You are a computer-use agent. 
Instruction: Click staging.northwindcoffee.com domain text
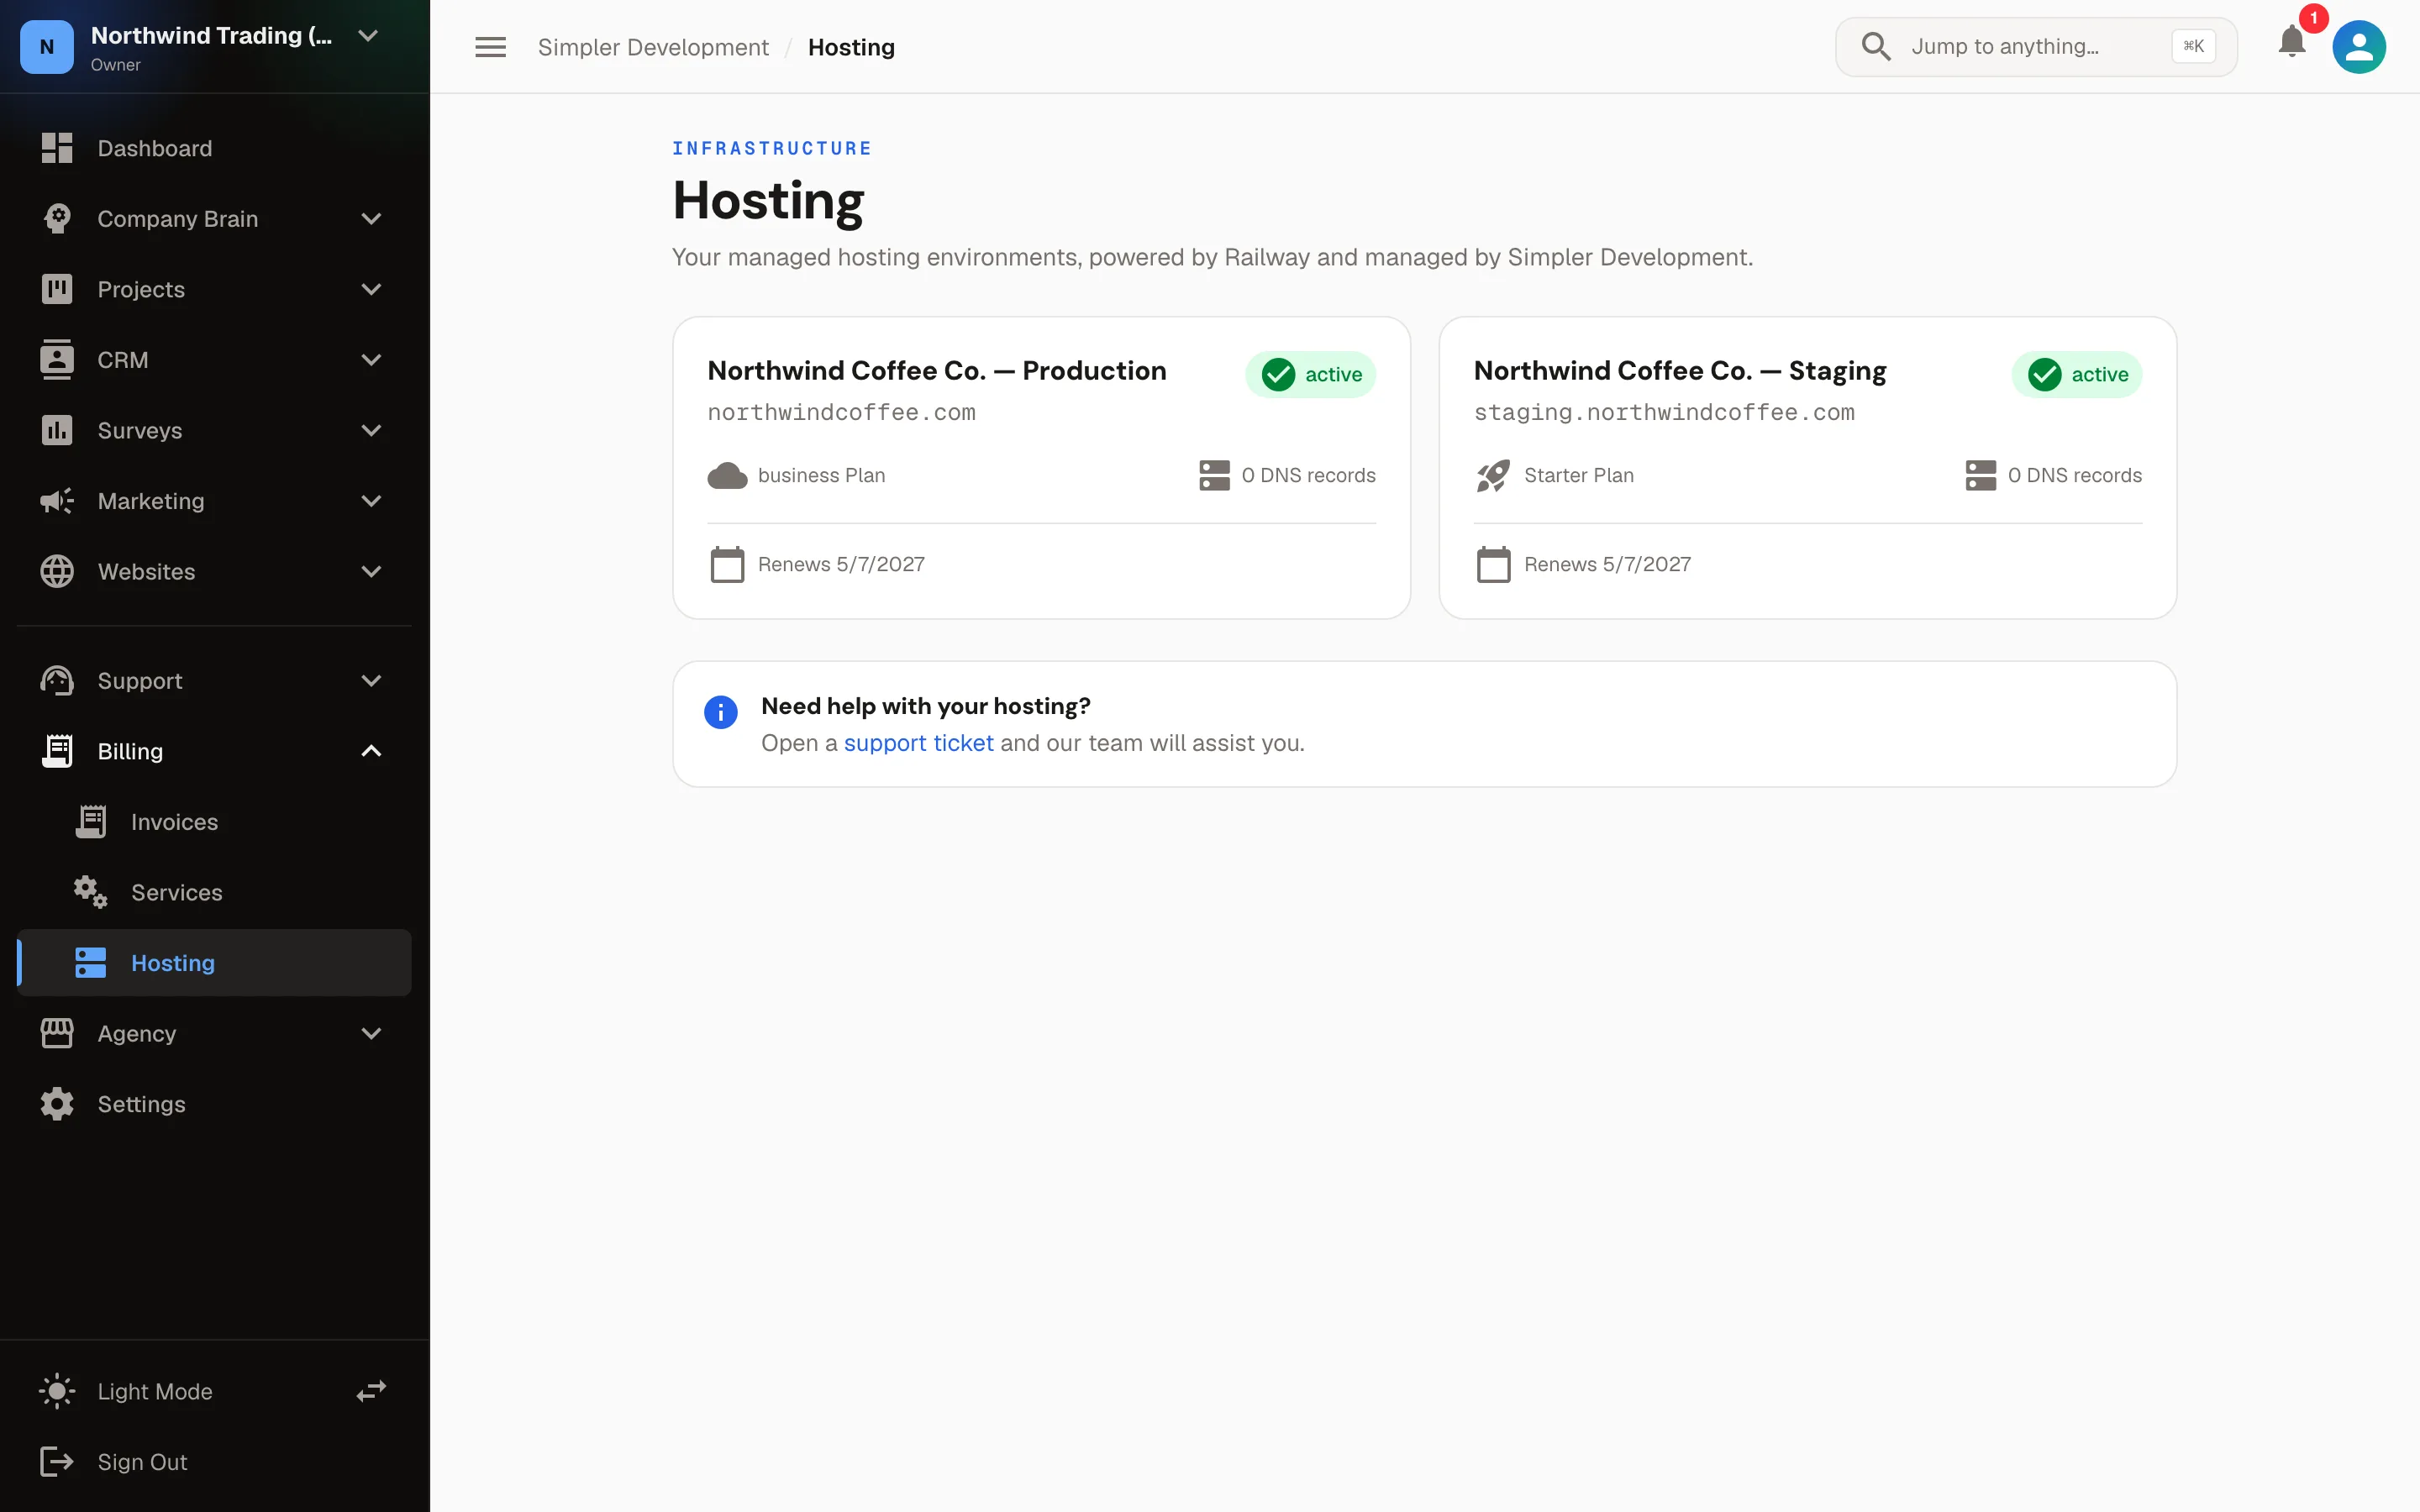1664,412
